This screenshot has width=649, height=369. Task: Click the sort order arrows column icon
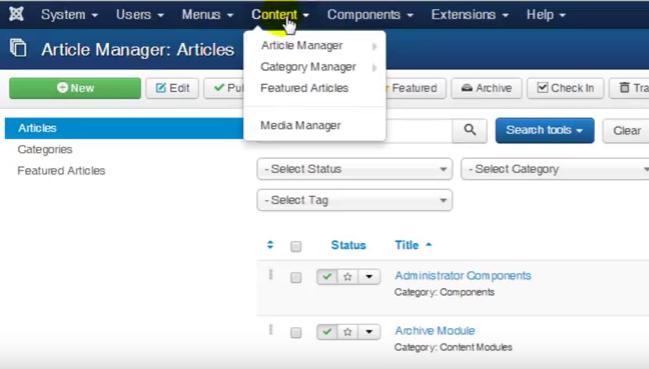(x=270, y=245)
